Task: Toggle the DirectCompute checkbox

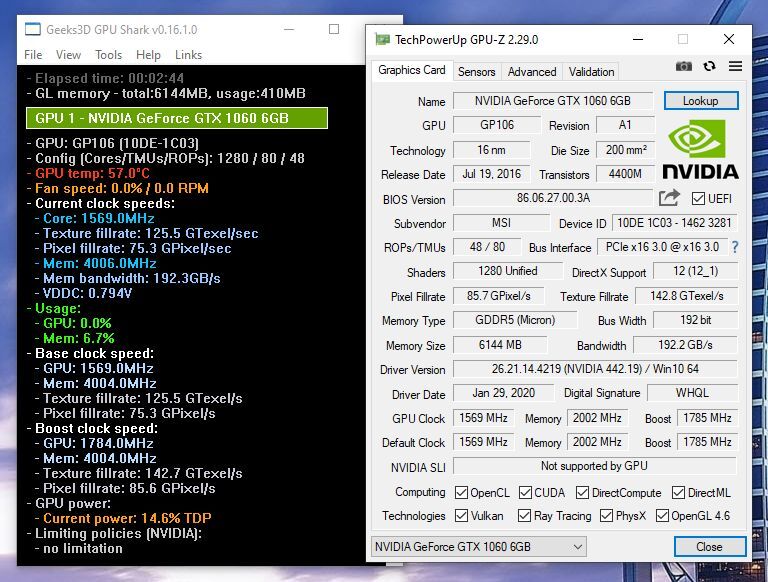Action: (x=582, y=492)
